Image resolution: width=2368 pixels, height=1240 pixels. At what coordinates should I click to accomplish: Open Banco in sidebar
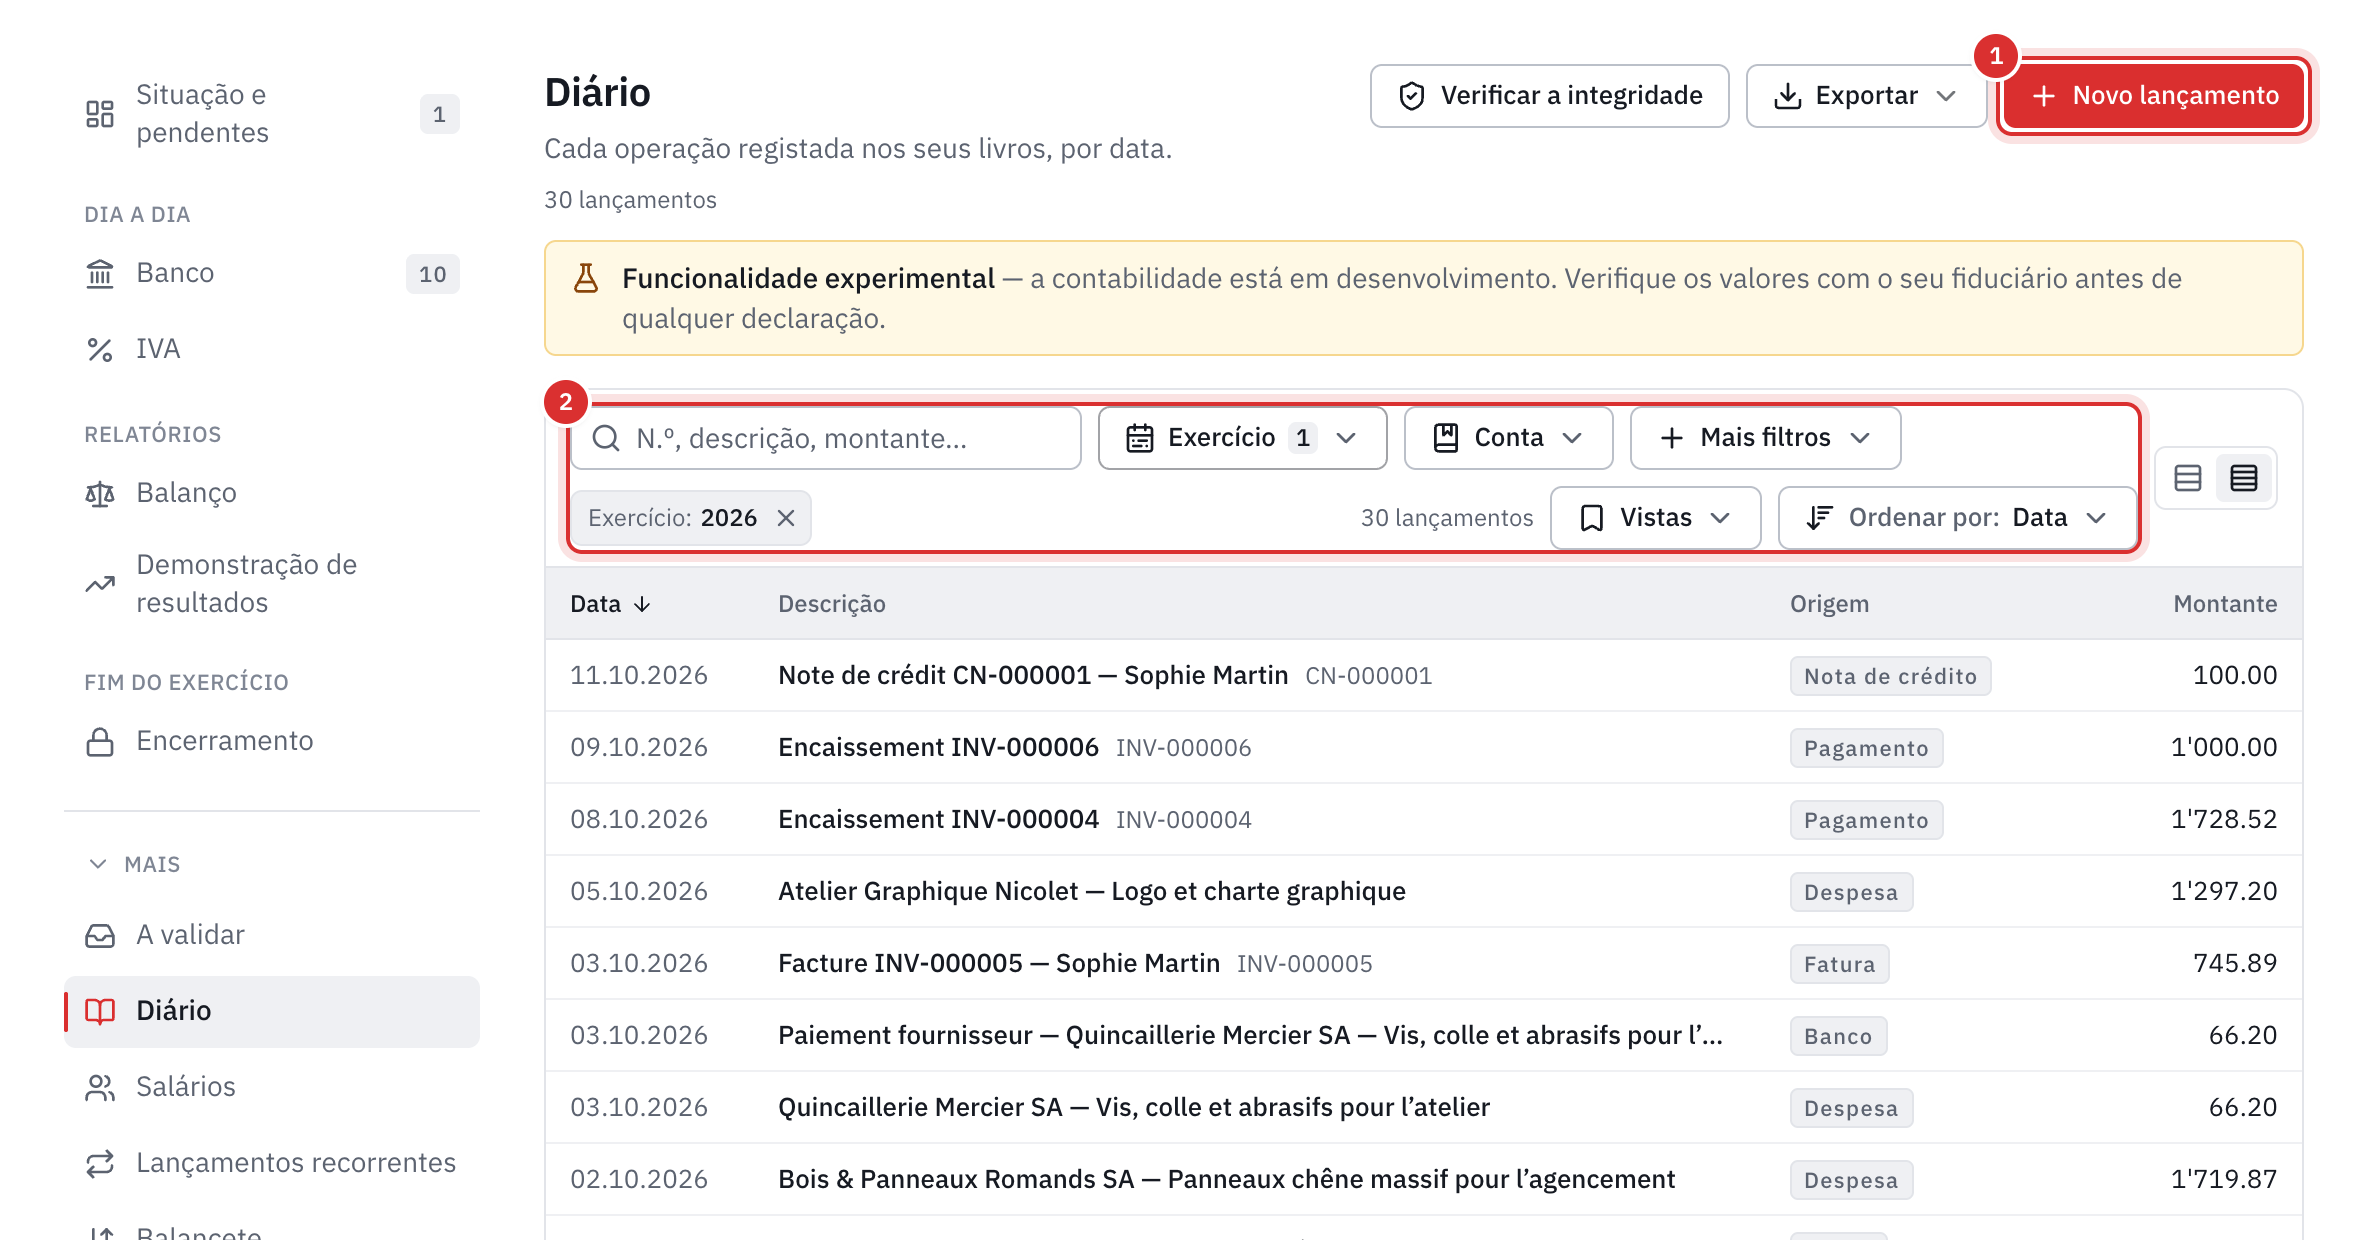point(272,273)
